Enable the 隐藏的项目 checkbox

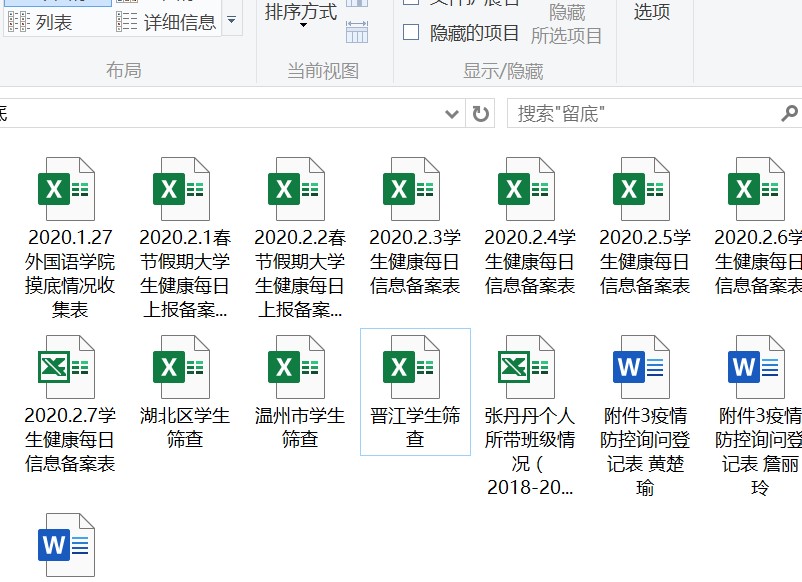tap(411, 33)
